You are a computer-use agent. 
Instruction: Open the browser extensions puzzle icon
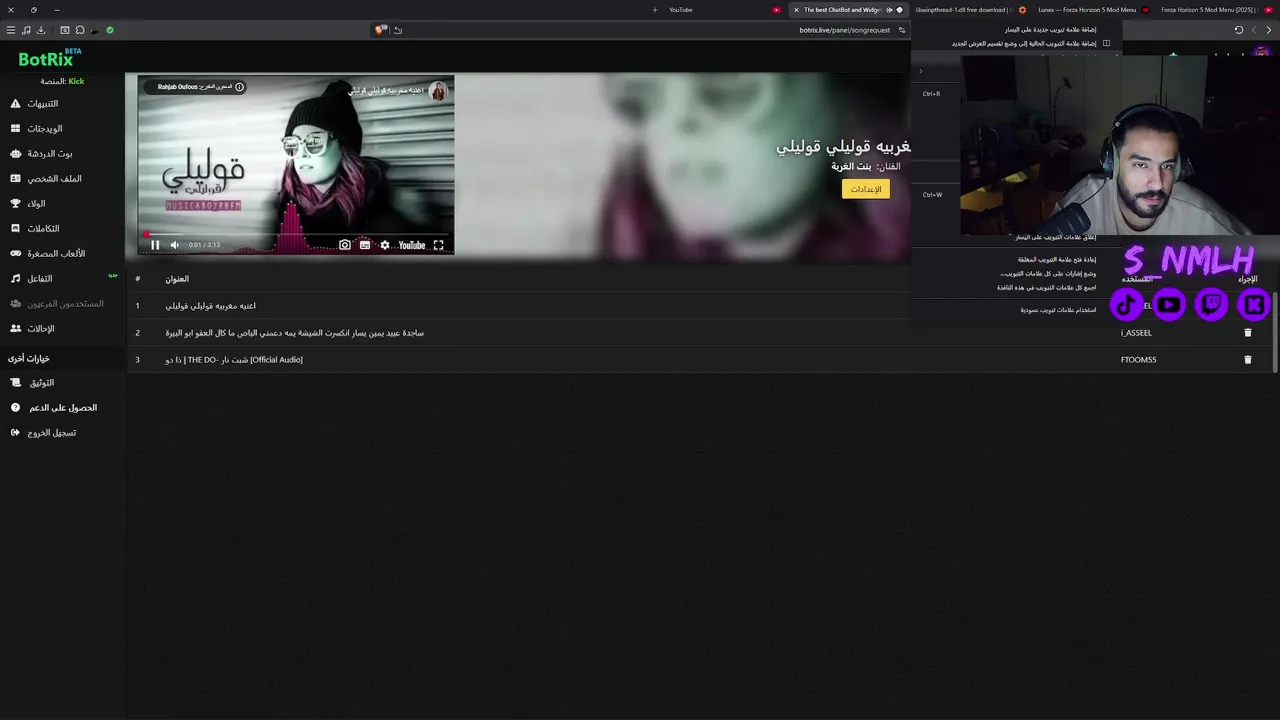[80, 30]
